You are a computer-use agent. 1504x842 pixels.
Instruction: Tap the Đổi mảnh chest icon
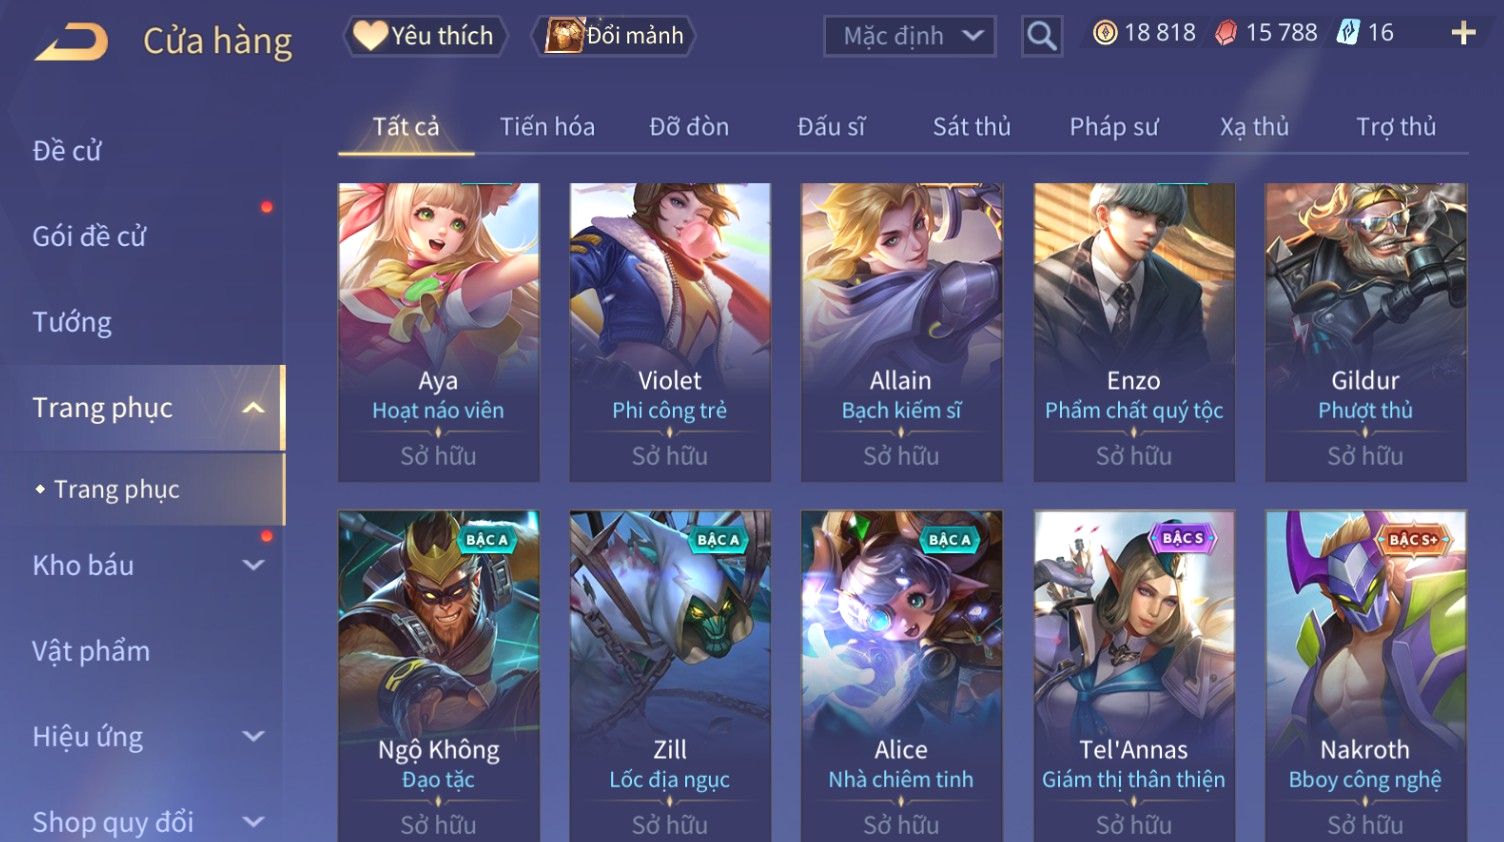(564, 35)
